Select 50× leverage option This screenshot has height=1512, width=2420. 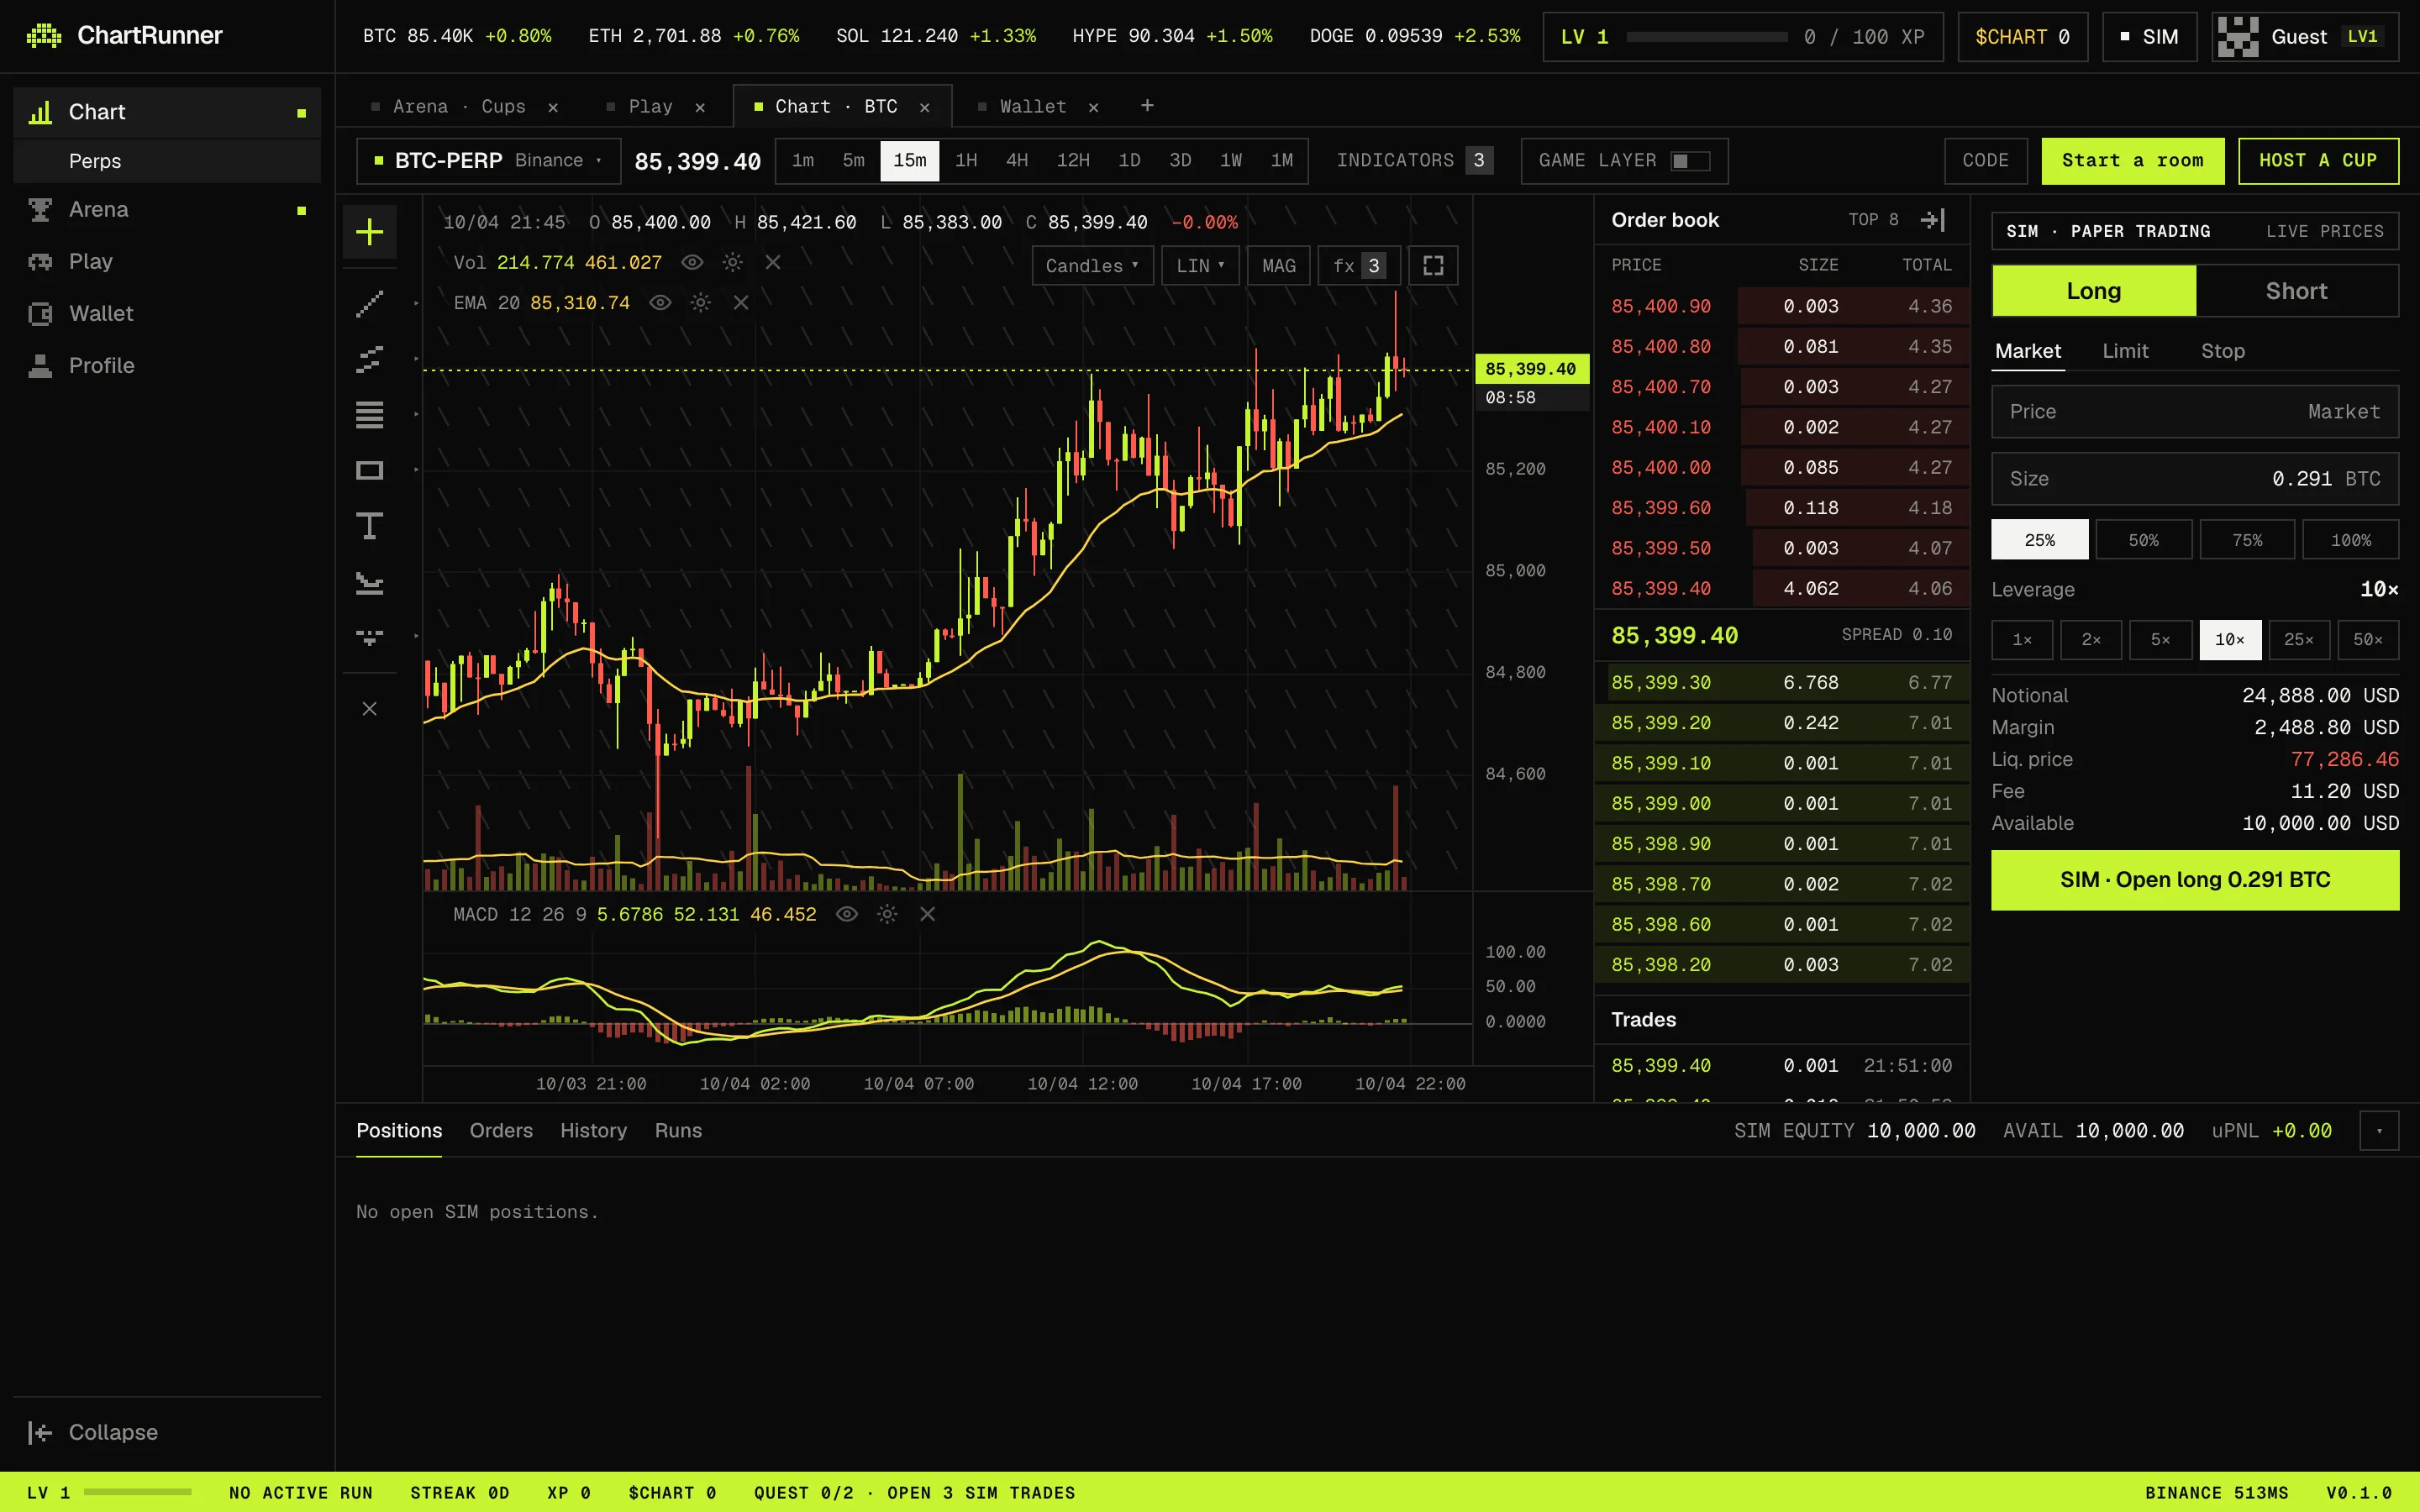pos(2367,640)
